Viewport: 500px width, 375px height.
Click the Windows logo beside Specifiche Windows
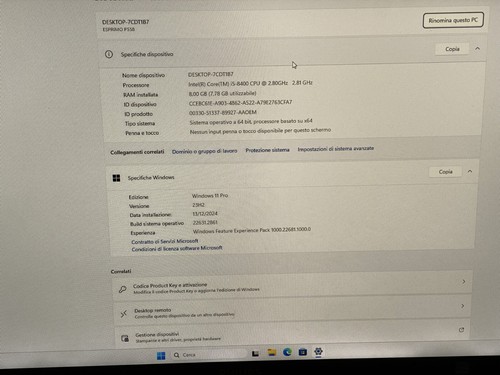point(116,178)
